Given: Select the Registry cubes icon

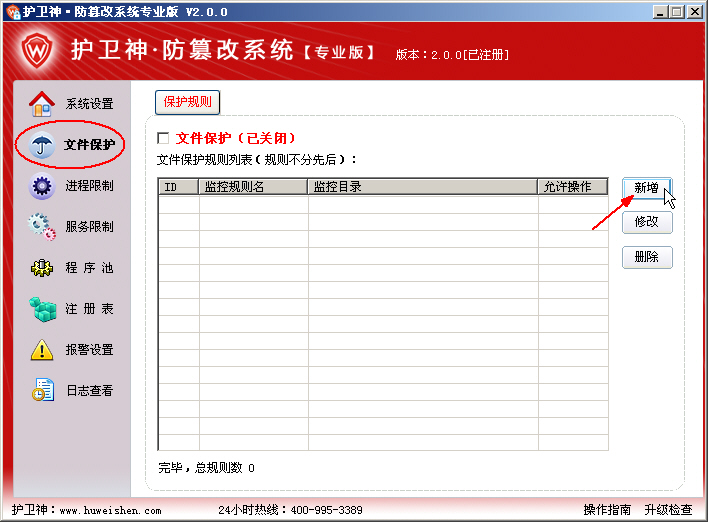Looking at the screenshot, I should (42, 309).
